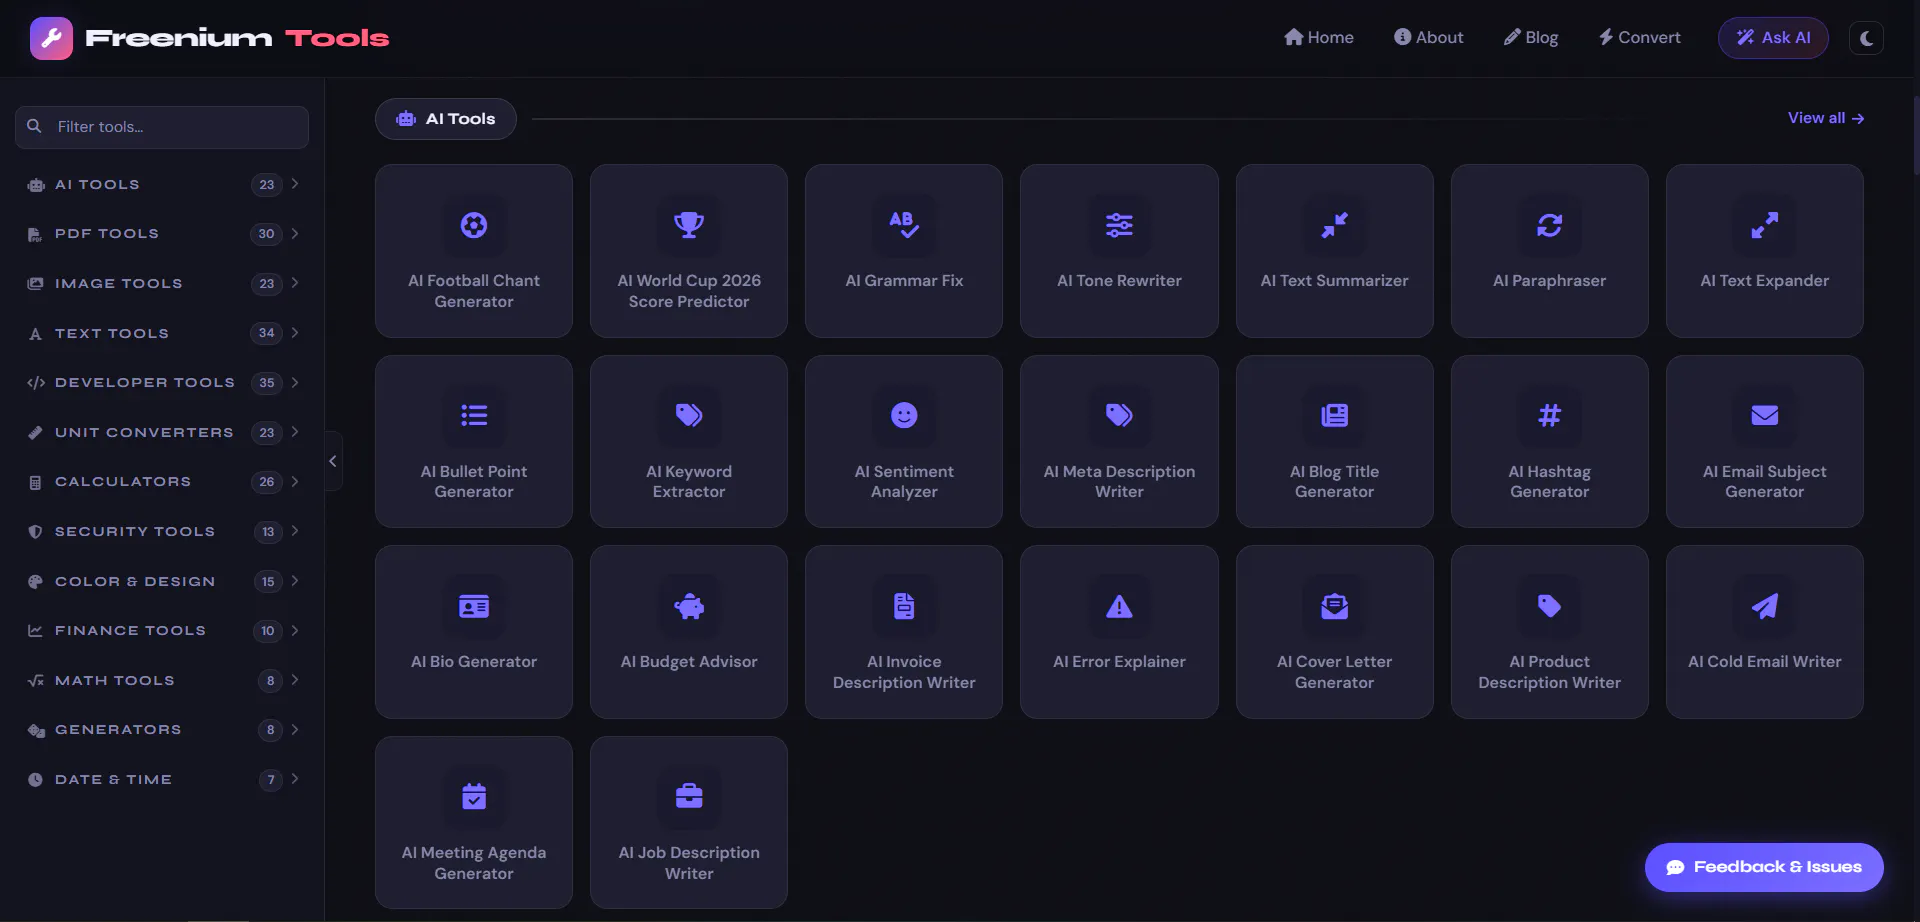Open the AI Cover Letter Generator envelope icon

[x=1334, y=606]
